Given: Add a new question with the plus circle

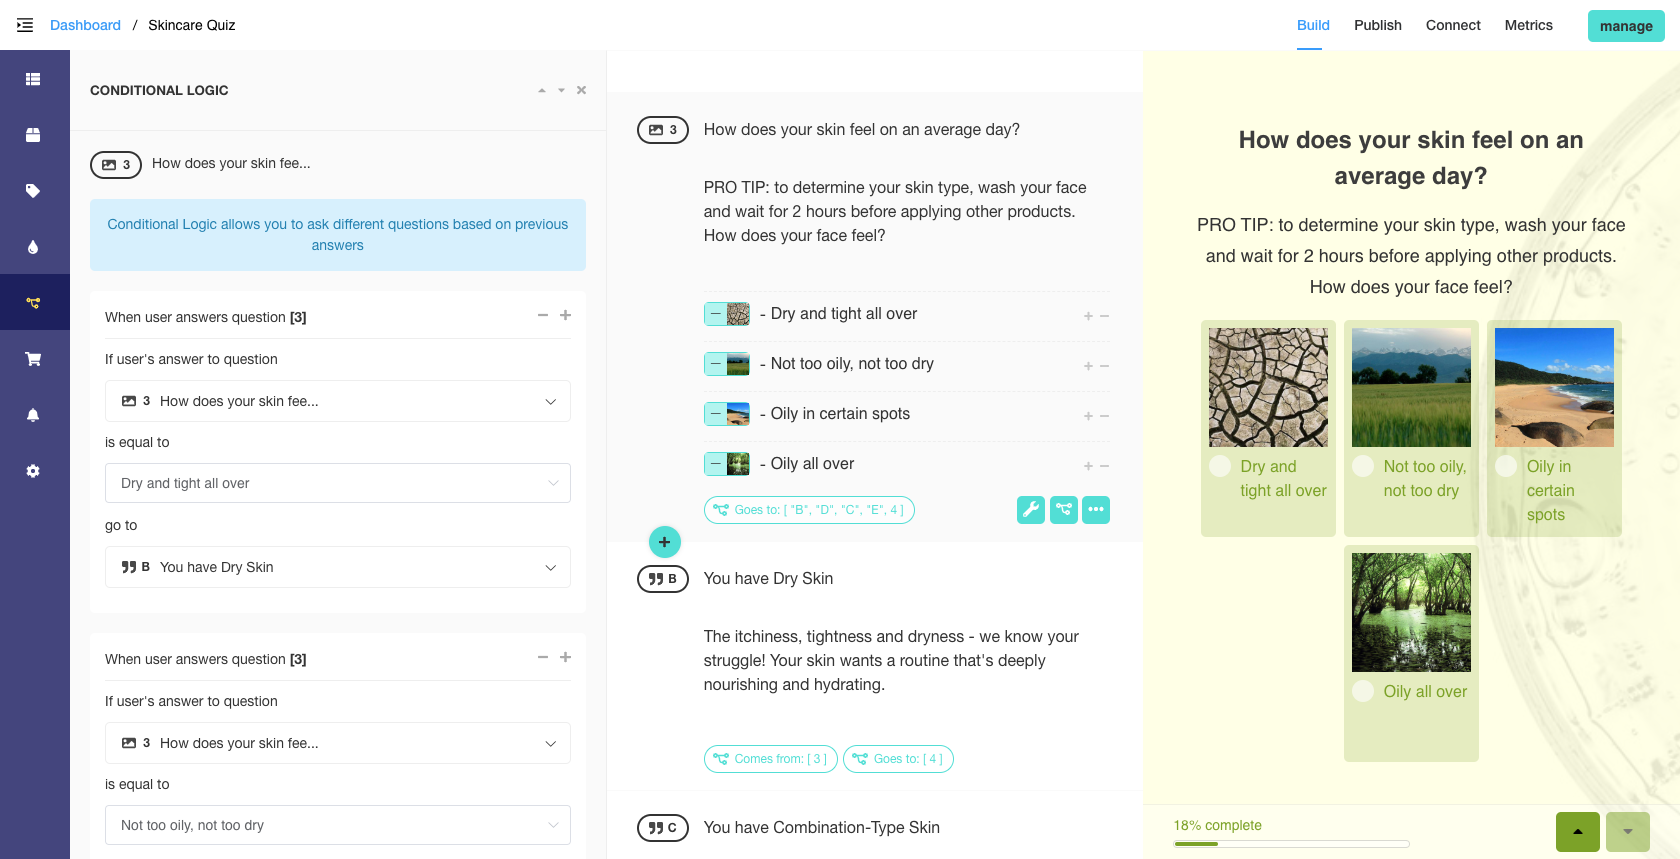Looking at the screenshot, I should pos(665,542).
